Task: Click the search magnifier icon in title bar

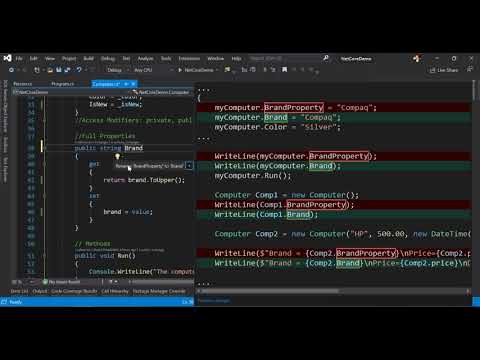Action: coord(326,58)
